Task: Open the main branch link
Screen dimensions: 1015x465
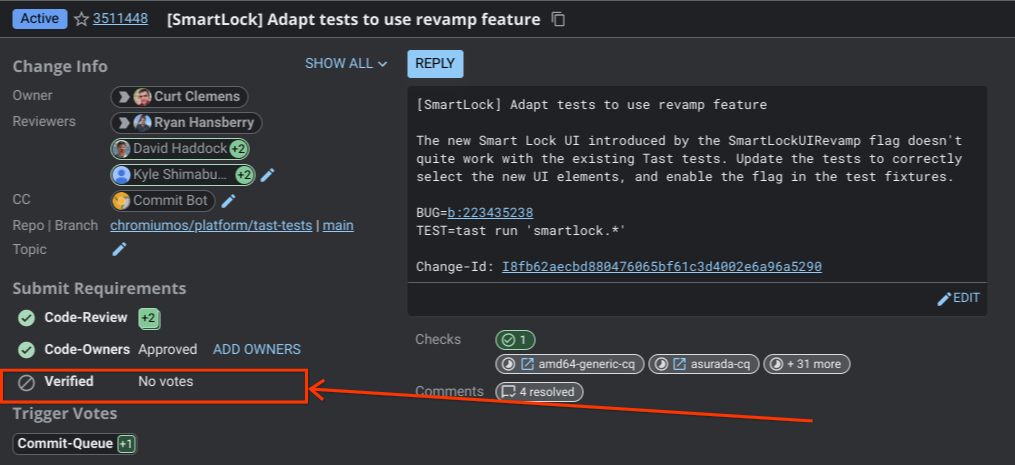Action: pyautogui.click(x=338, y=225)
